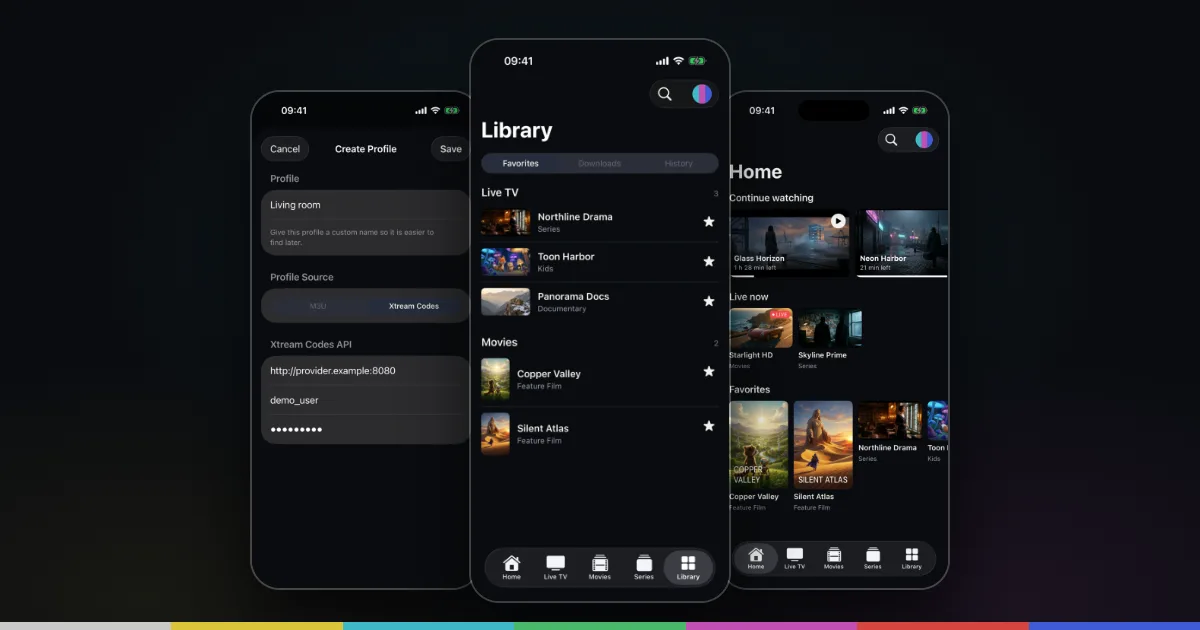Open Toon Harbor thumbnail in Library list
This screenshot has height=630, width=1200.
tap(505, 262)
